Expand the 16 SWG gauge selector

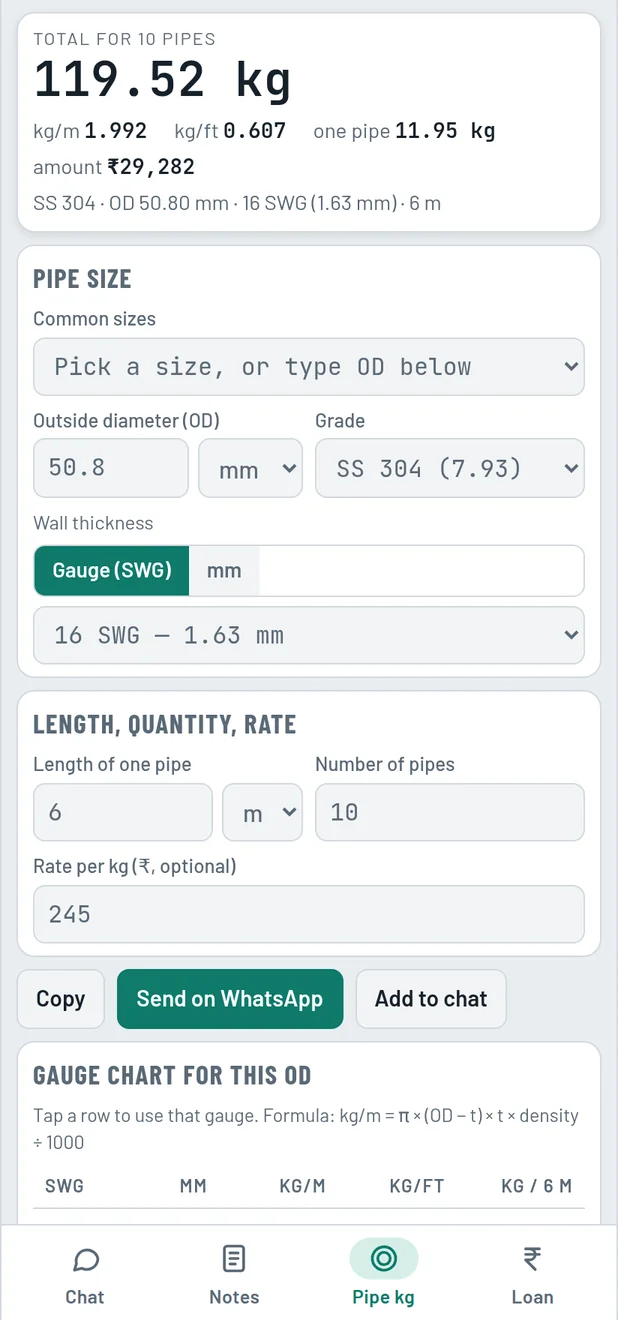[x=309, y=635]
